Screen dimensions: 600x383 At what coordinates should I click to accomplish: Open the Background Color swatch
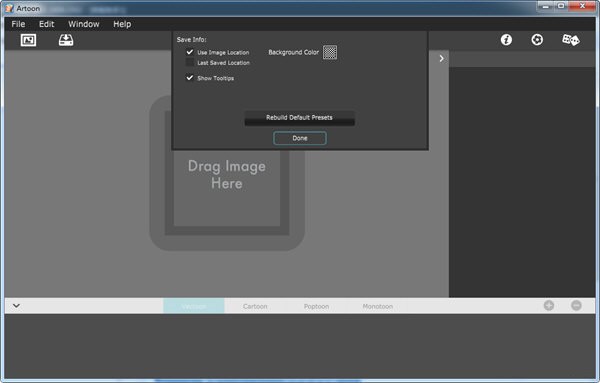[x=330, y=52]
